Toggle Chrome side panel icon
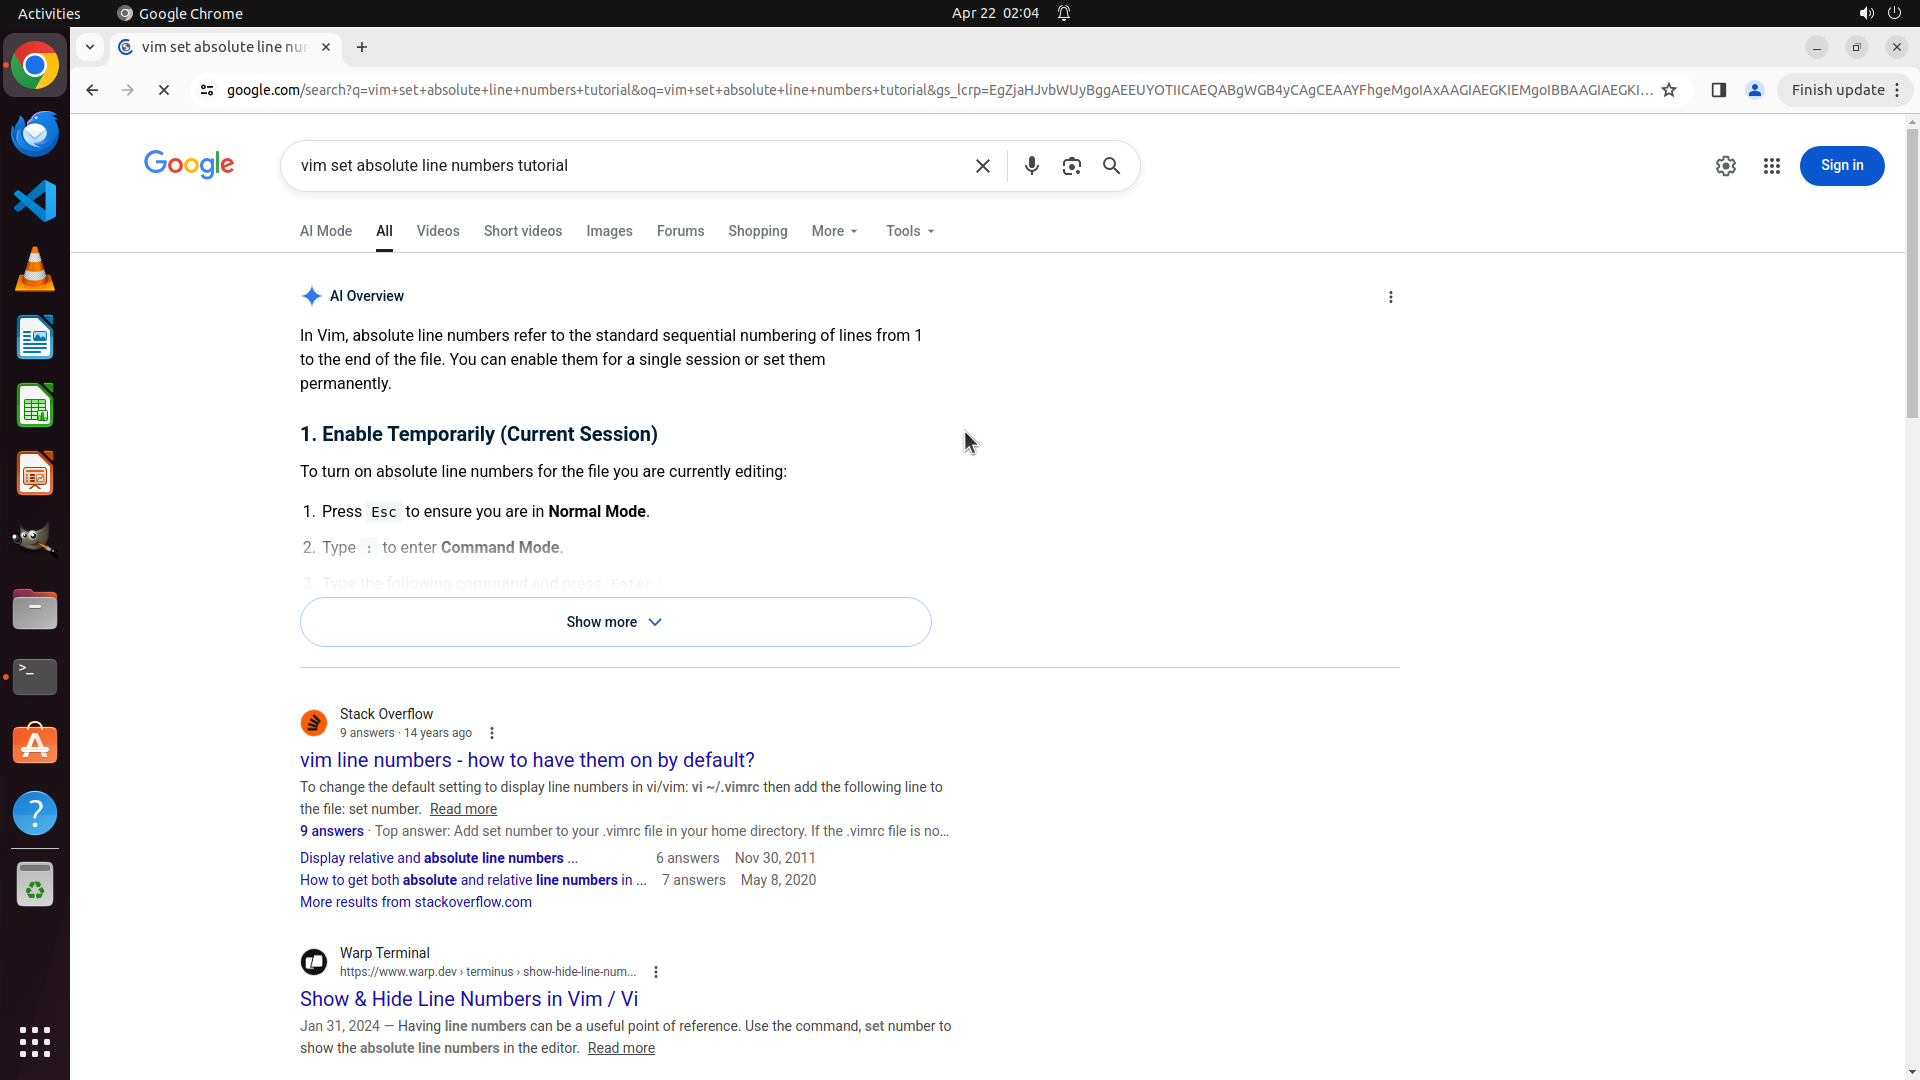 pos(1718,90)
